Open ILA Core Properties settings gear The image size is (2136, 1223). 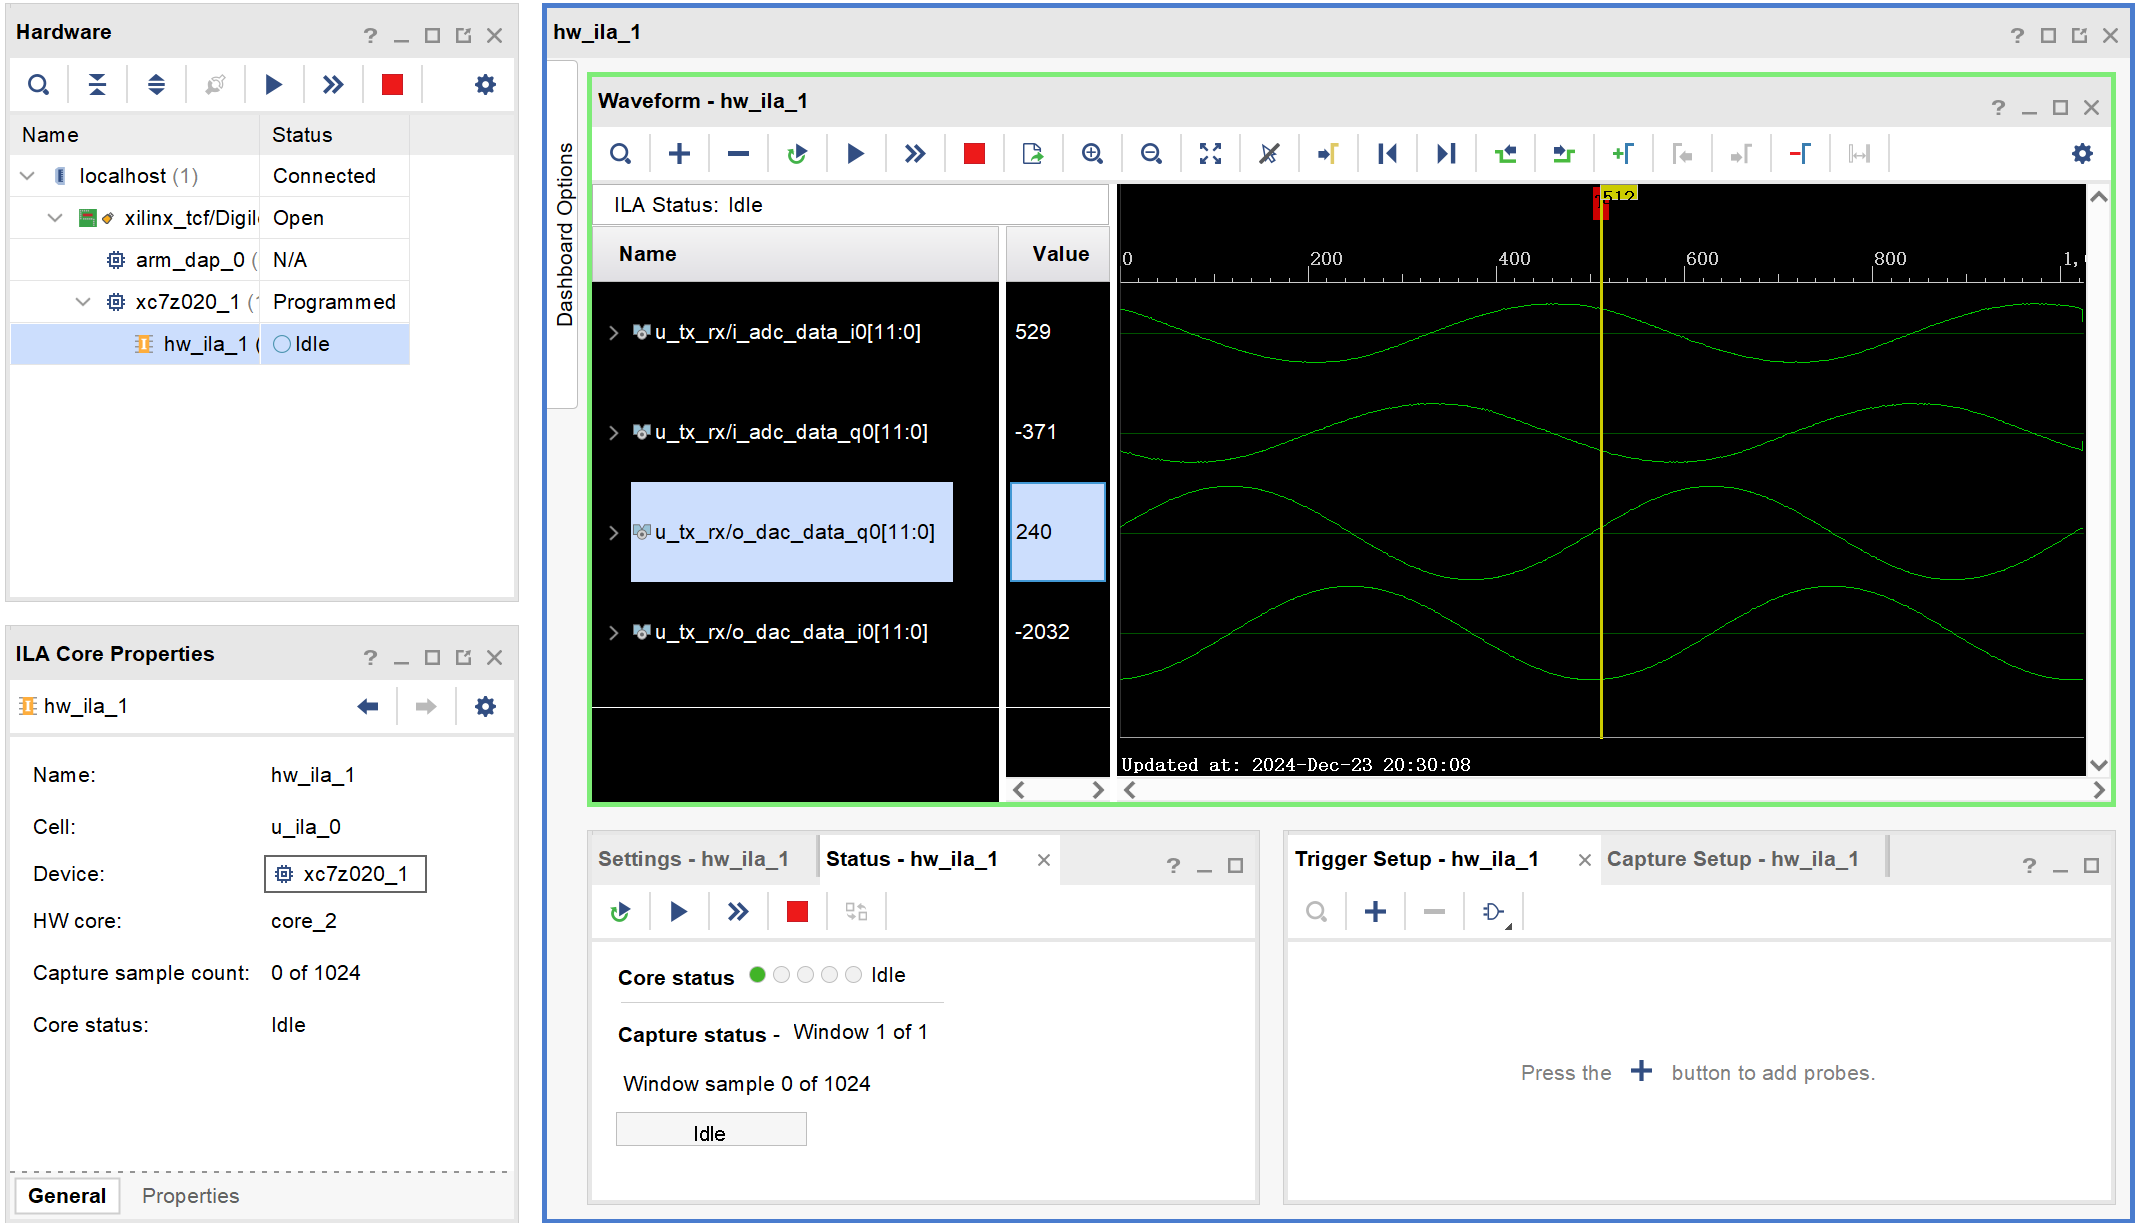[x=485, y=707]
